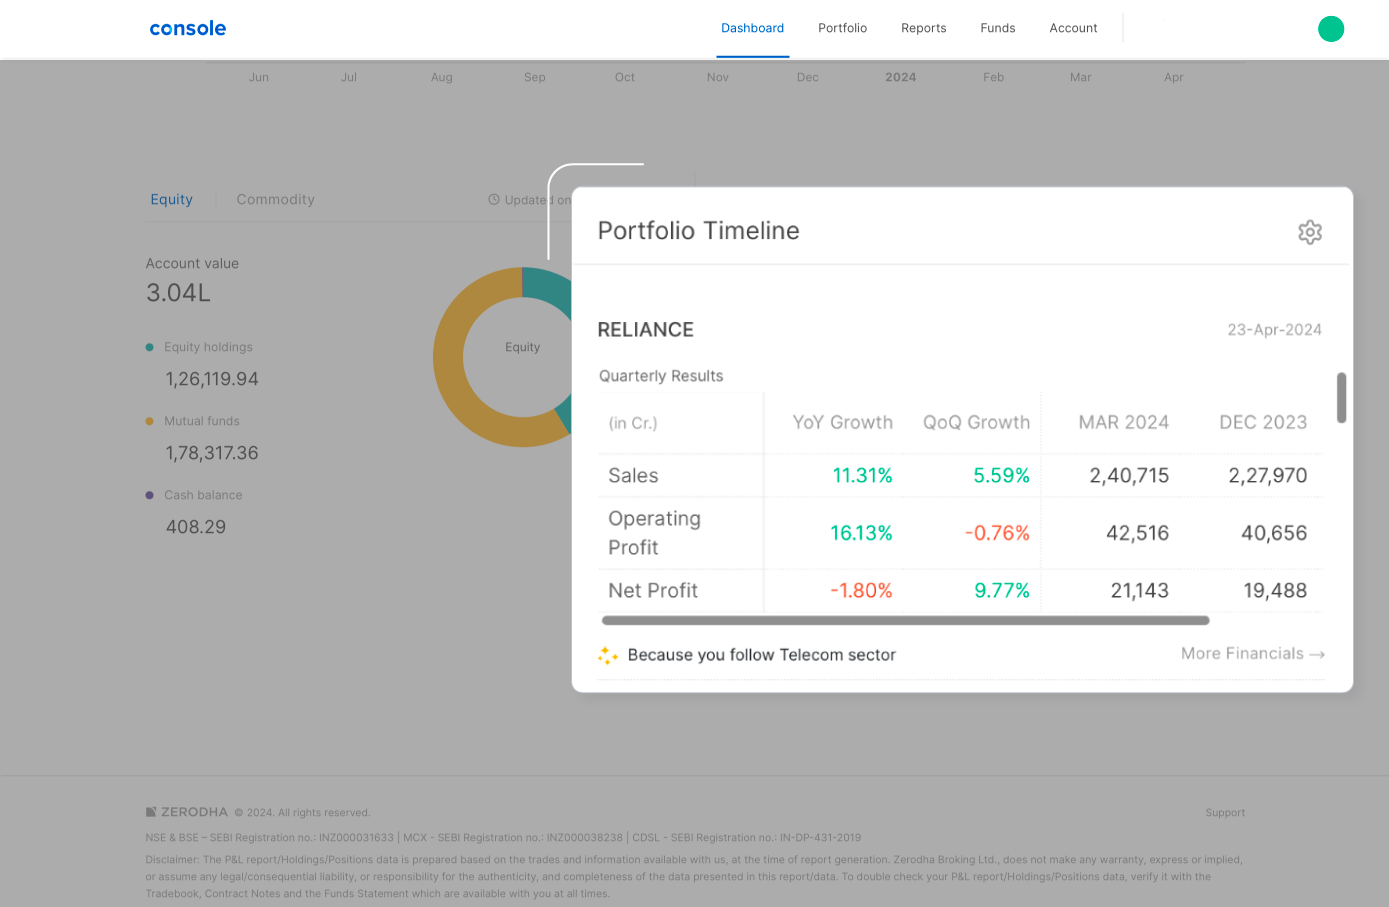Click Net Profit YoY value -1.80%
1389x907 pixels.
861,591
